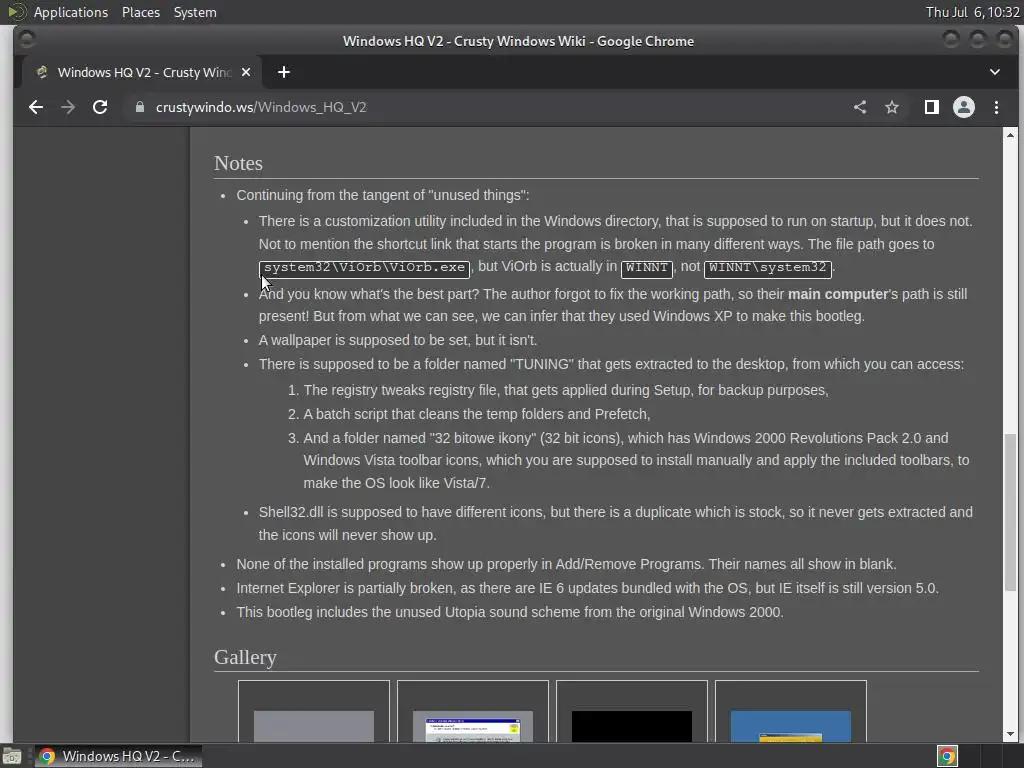
Task: Follow the 'main computer' link
Action: point(838,294)
